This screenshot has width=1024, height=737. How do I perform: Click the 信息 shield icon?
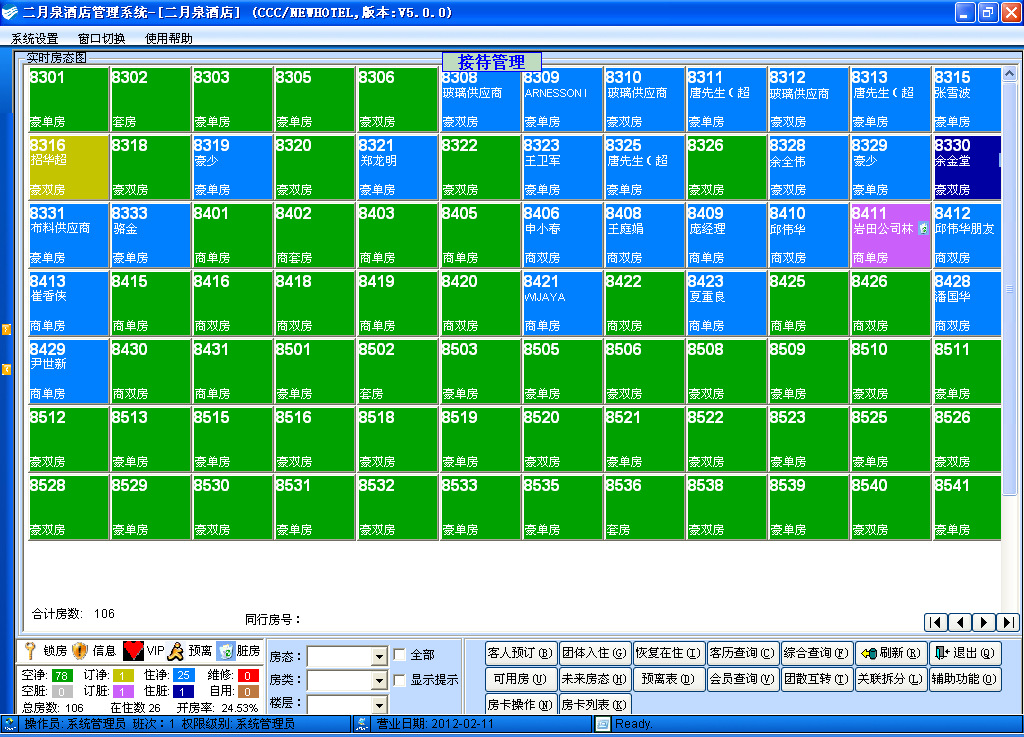pyautogui.click(x=80, y=650)
